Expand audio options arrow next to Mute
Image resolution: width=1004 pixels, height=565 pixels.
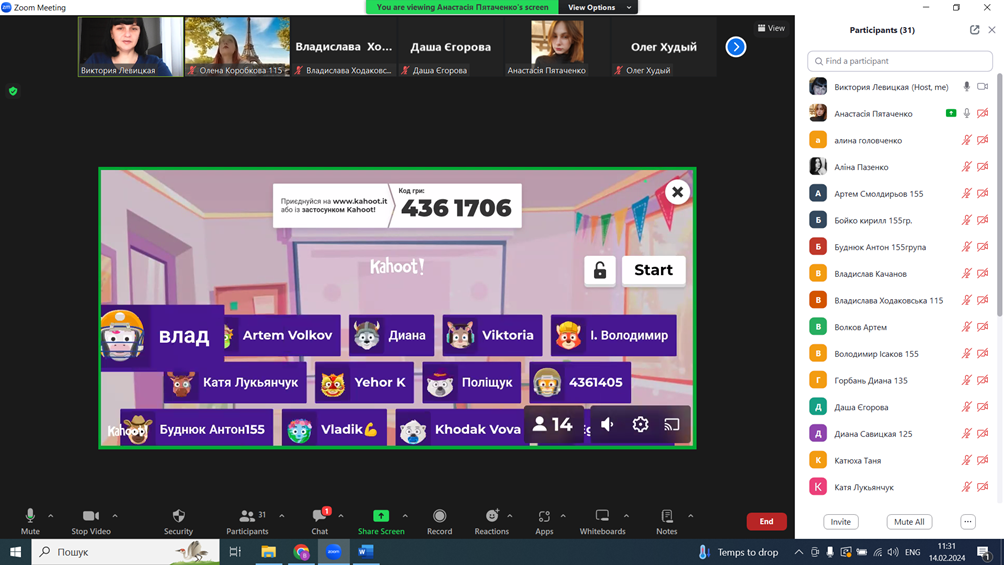pyautogui.click(x=51, y=516)
